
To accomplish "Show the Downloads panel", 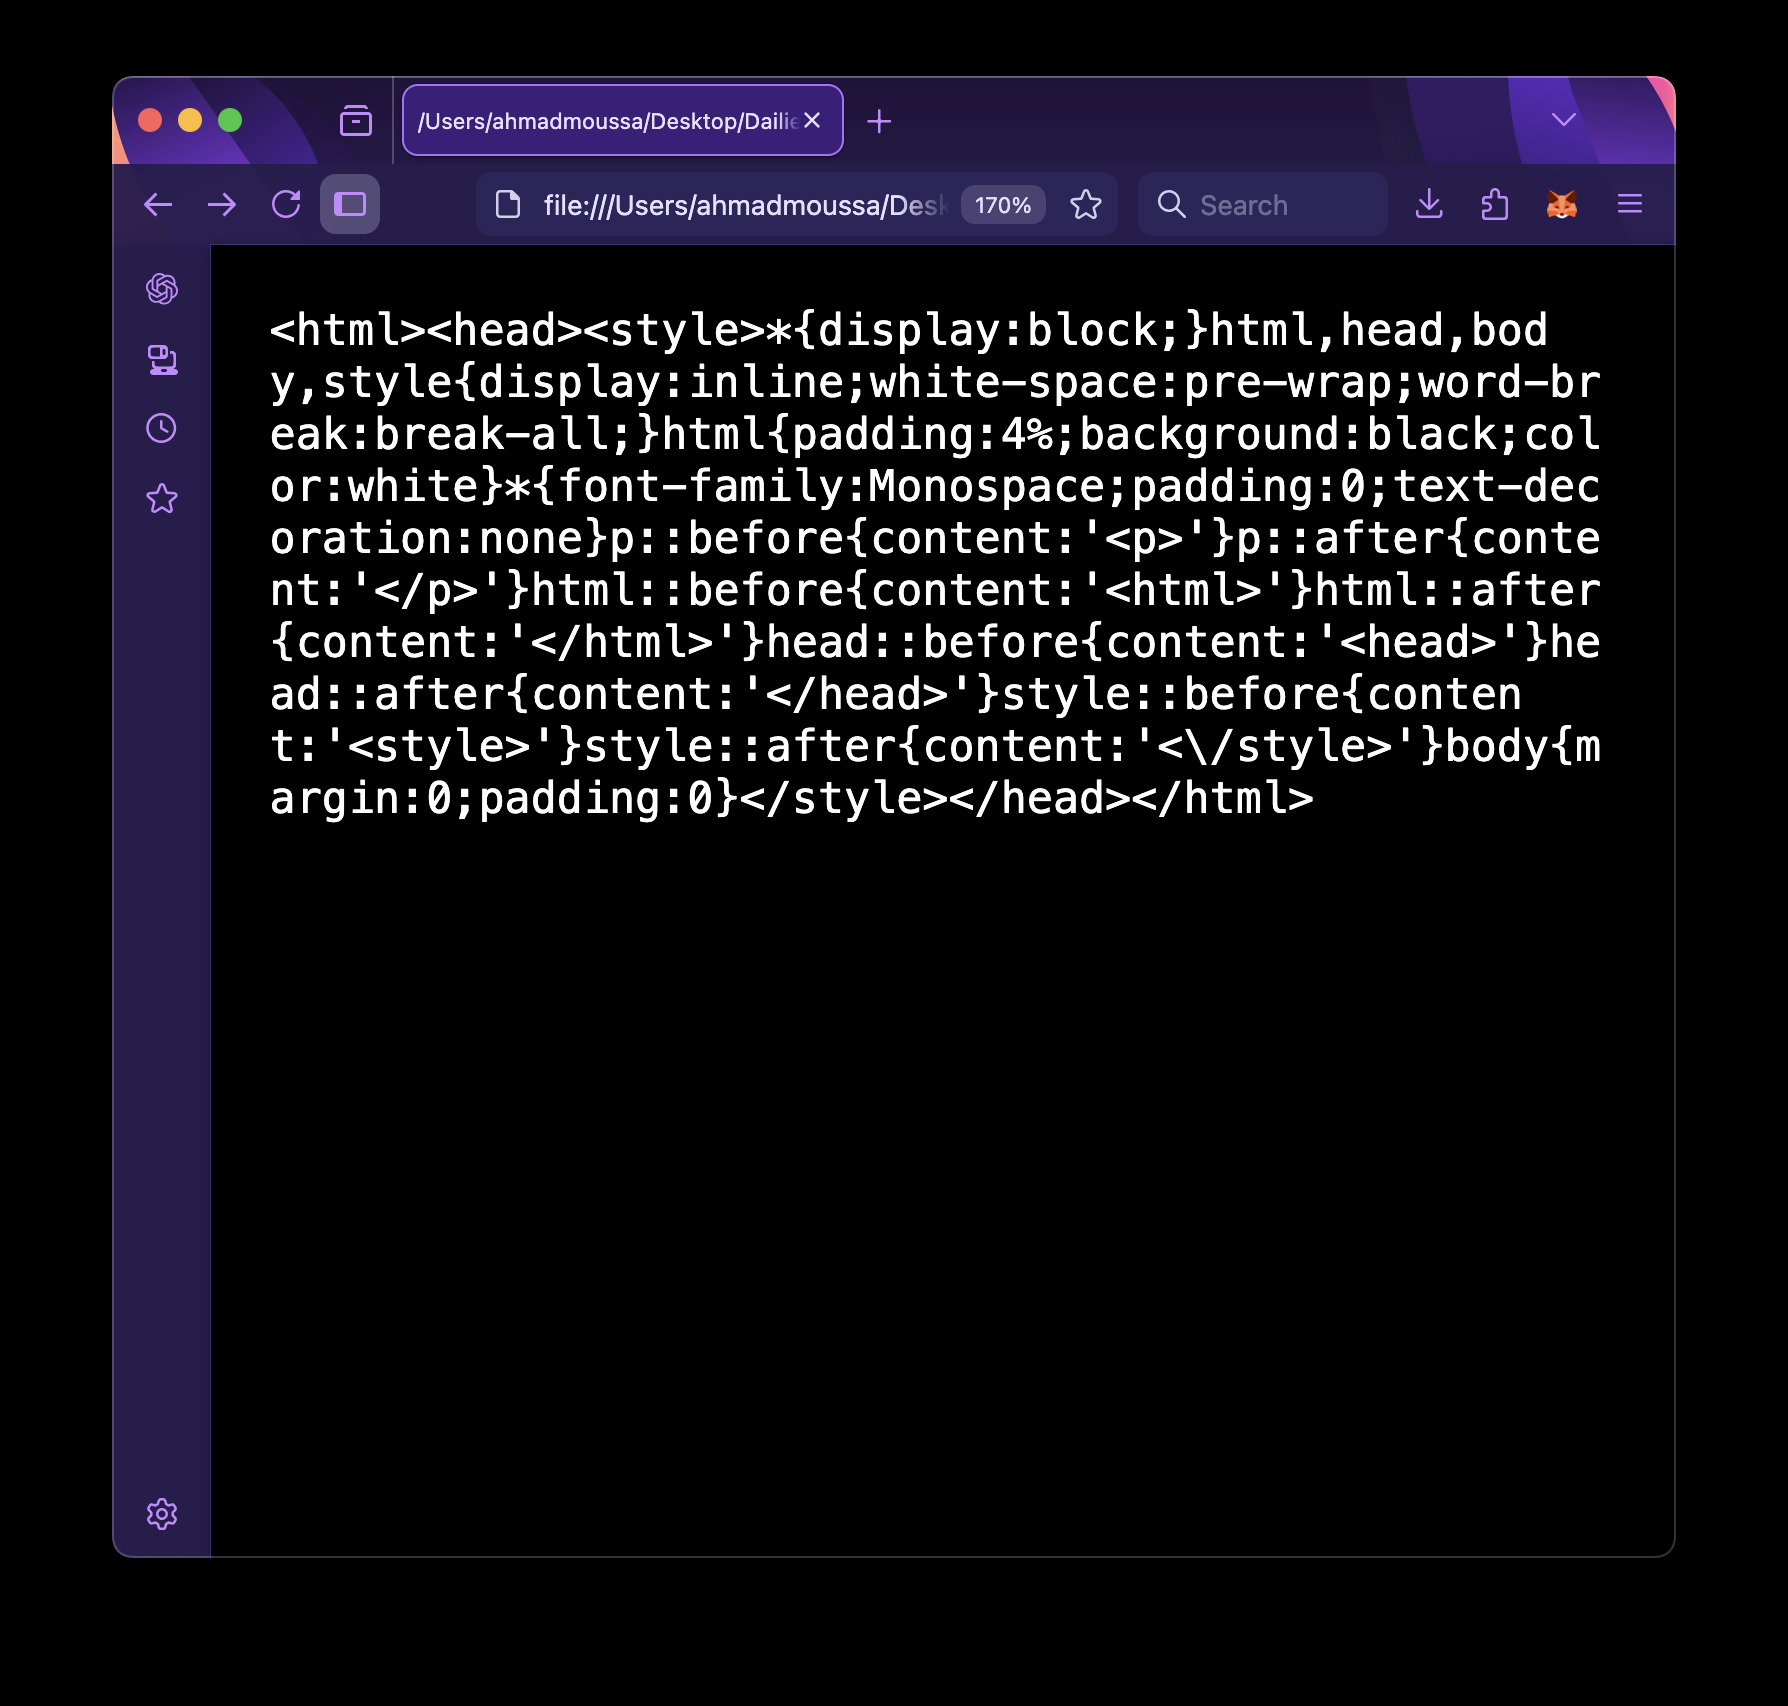I will (x=1429, y=205).
